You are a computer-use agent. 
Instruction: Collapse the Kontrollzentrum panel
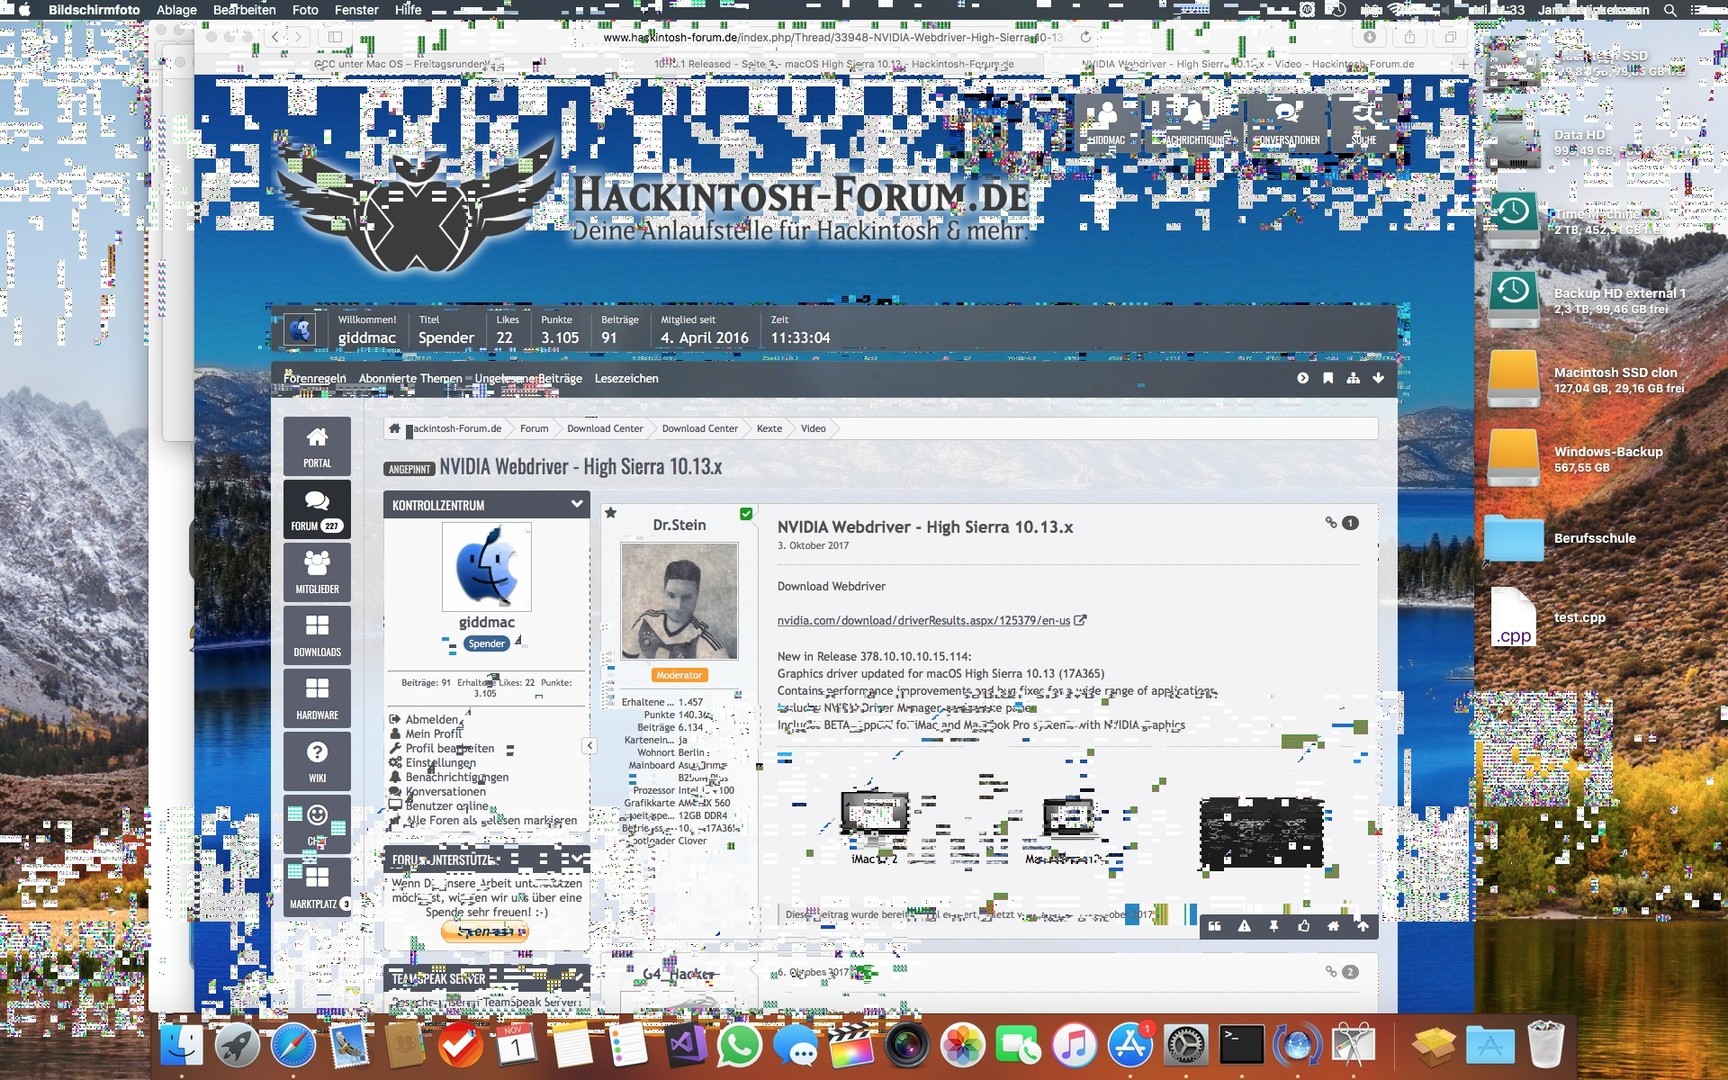click(x=577, y=504)
